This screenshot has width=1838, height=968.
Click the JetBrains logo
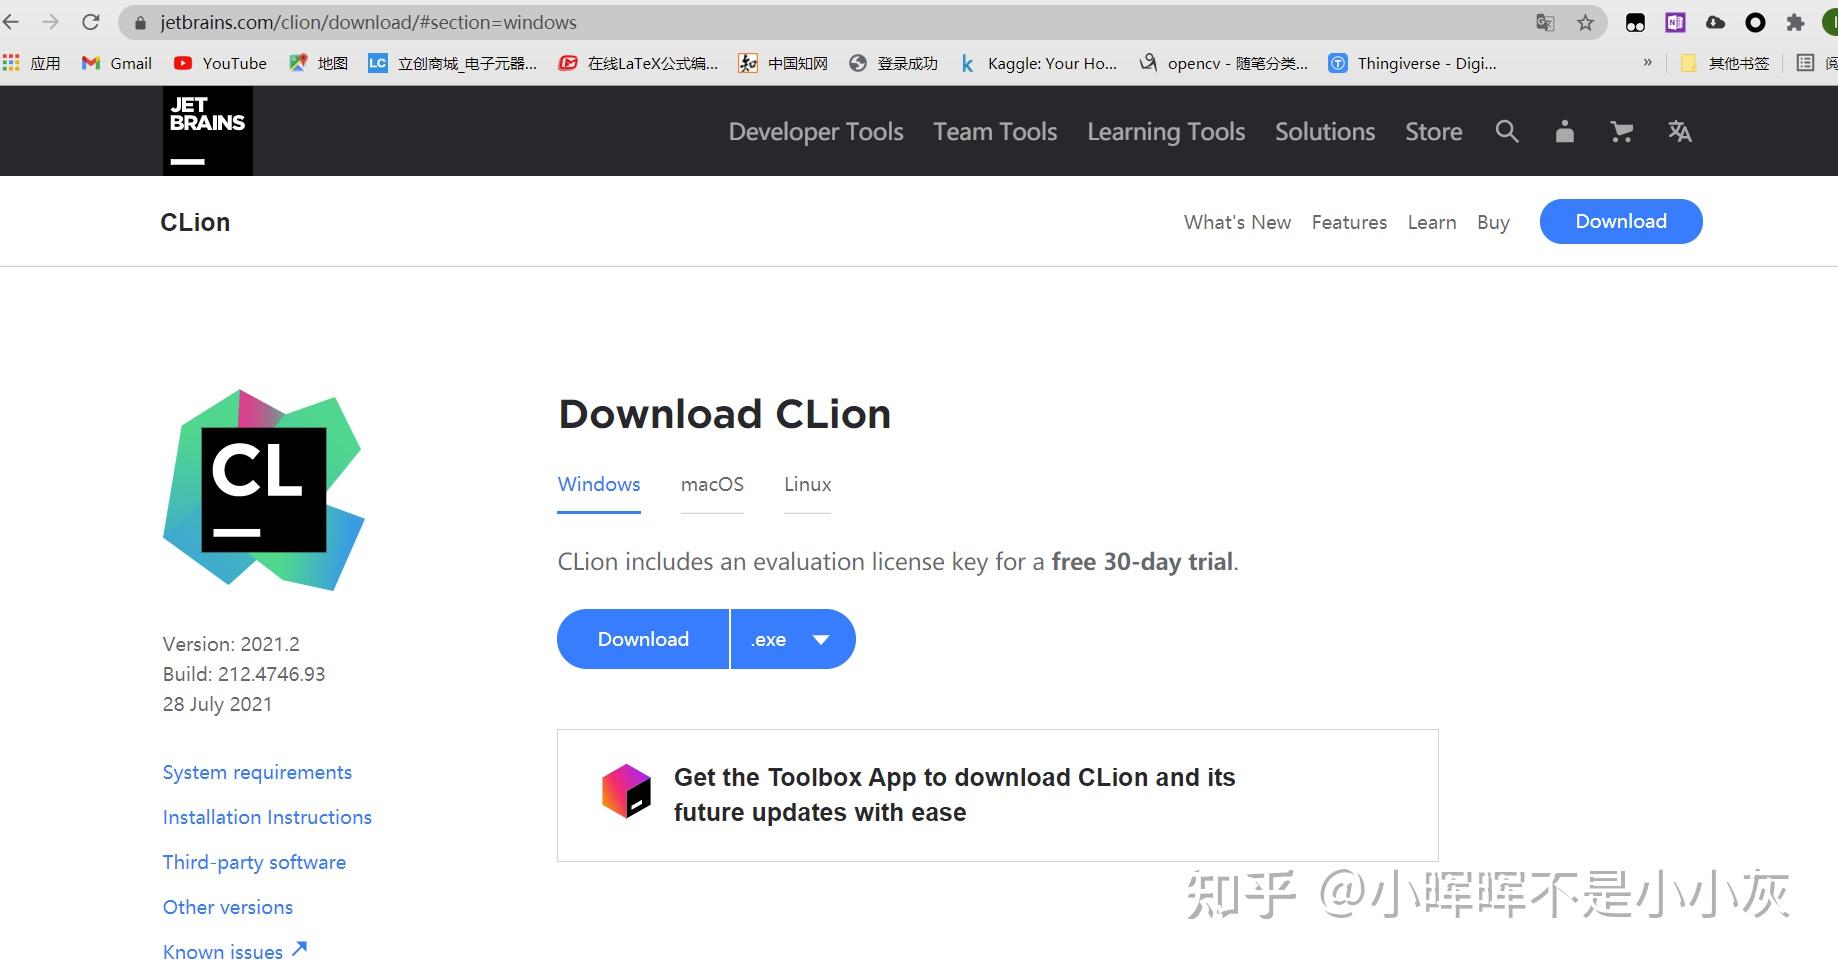(x=207, y=130)
